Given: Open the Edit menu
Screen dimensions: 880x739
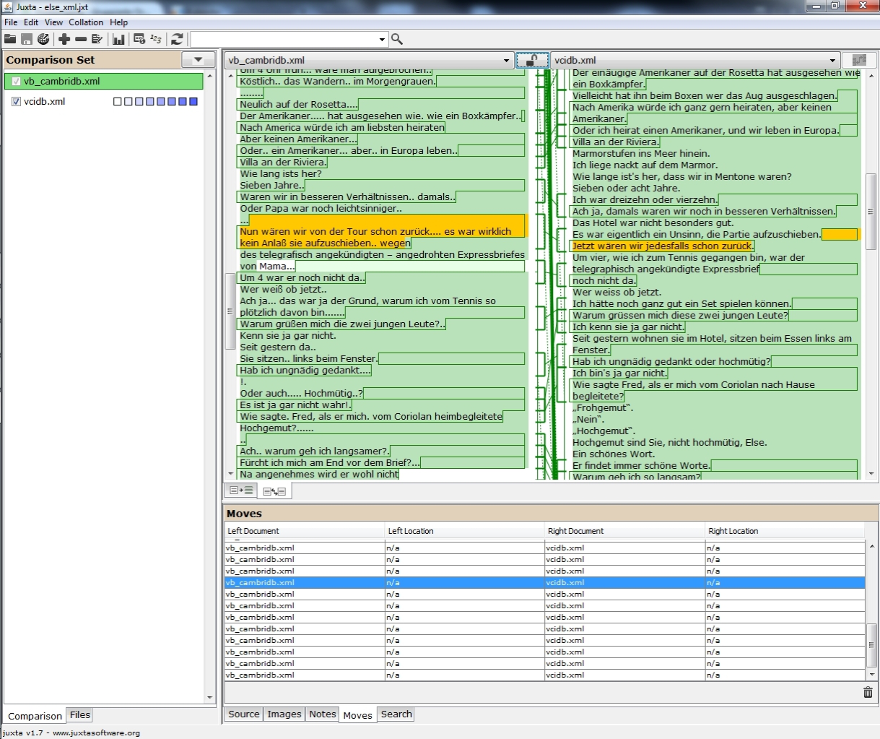Looking at the screenshot, I should tap(31, 22).
